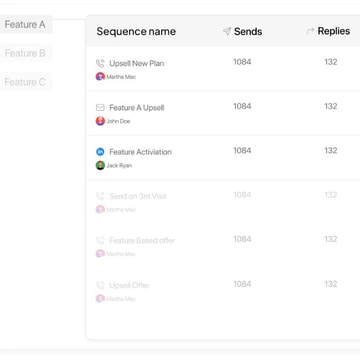Open the Feature C tab

pyautogui.click(x=25, y=82)
